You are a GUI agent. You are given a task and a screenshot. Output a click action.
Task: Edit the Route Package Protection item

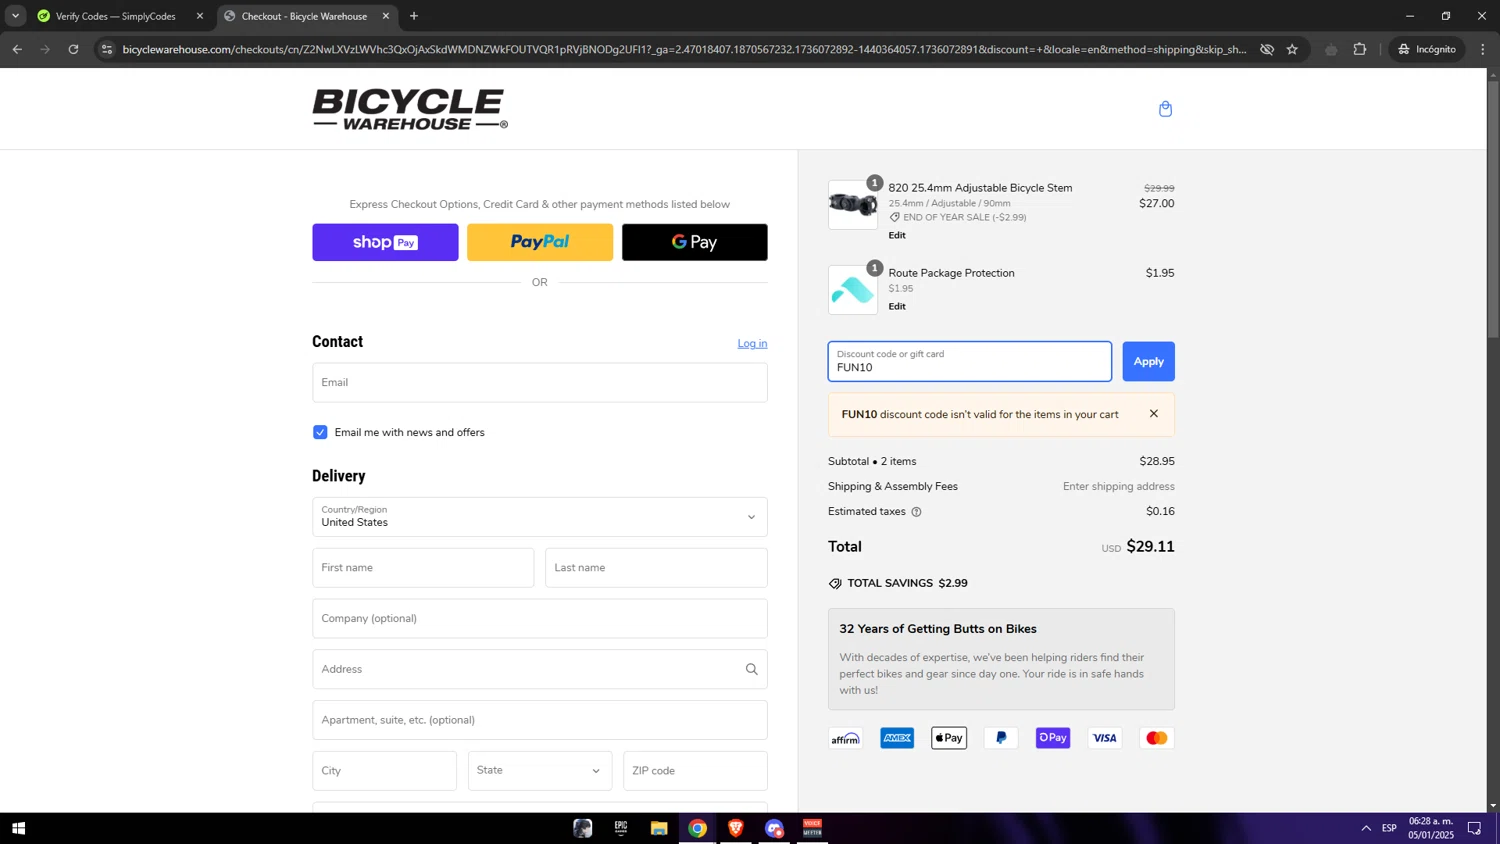pyautogui.click(x=897, y=306)
